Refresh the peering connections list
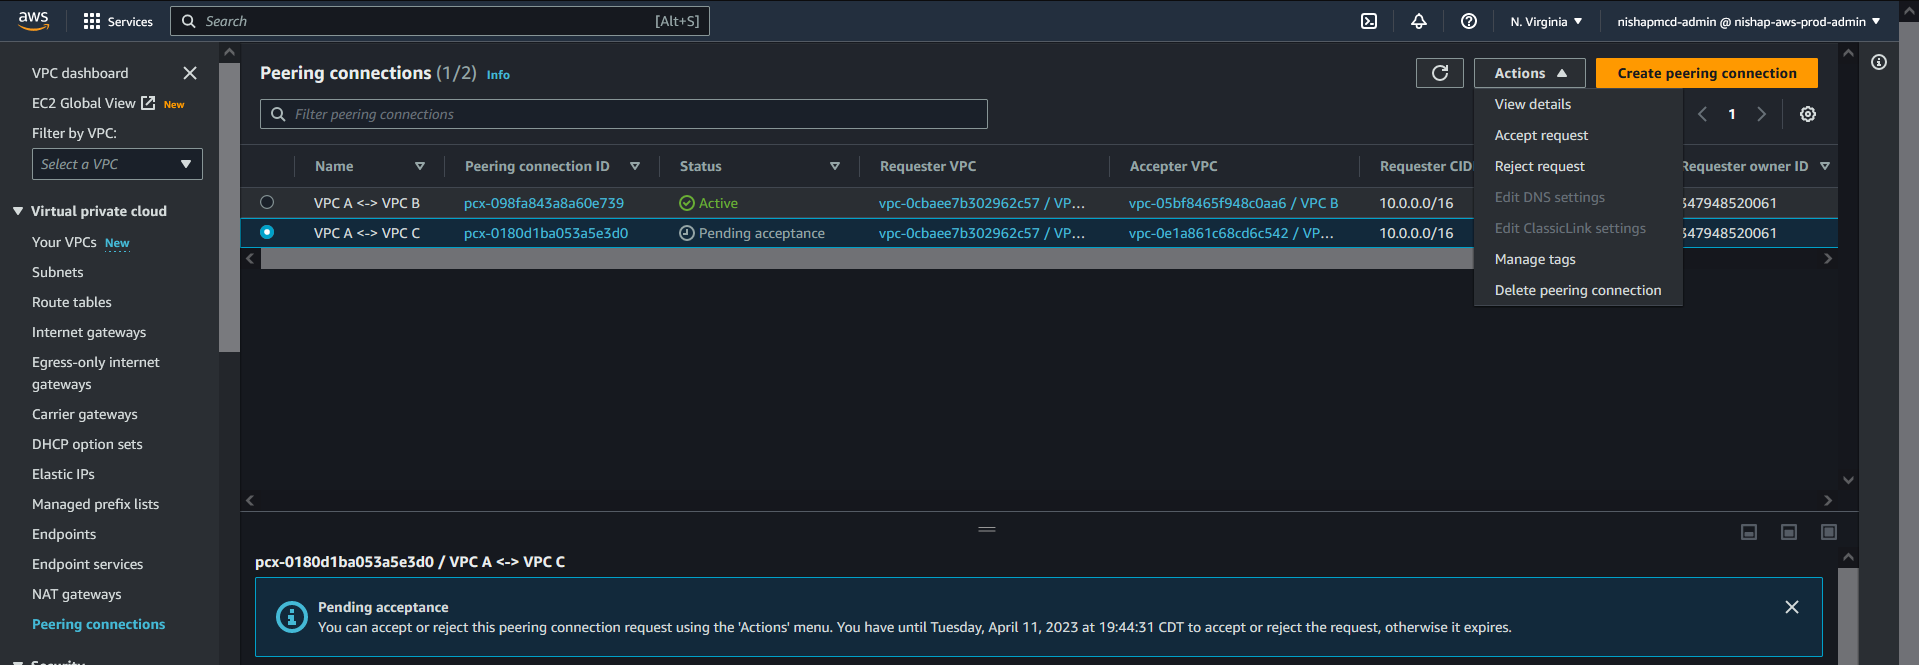This screenshot has width=1919, height=665. [1439, 73]
